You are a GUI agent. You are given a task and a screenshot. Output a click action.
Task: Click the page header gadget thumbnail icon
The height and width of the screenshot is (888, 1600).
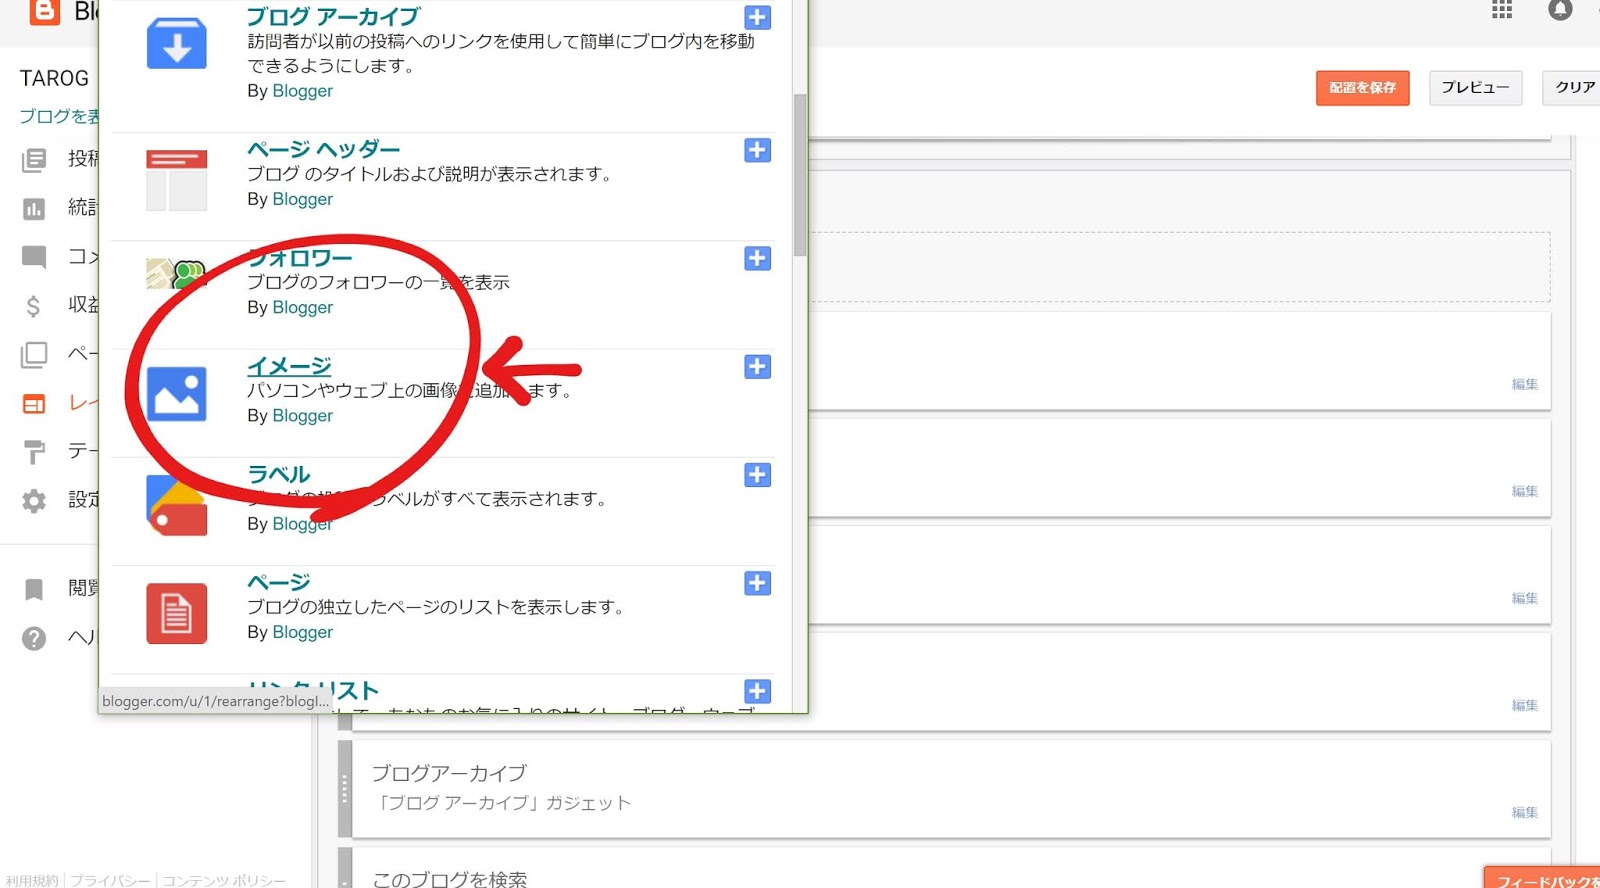coord(177,180)
